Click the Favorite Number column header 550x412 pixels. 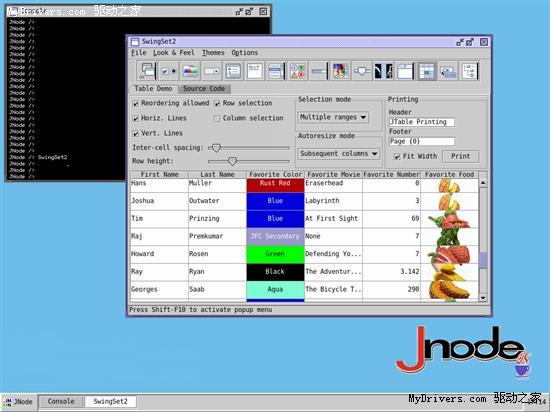[391, 175]
